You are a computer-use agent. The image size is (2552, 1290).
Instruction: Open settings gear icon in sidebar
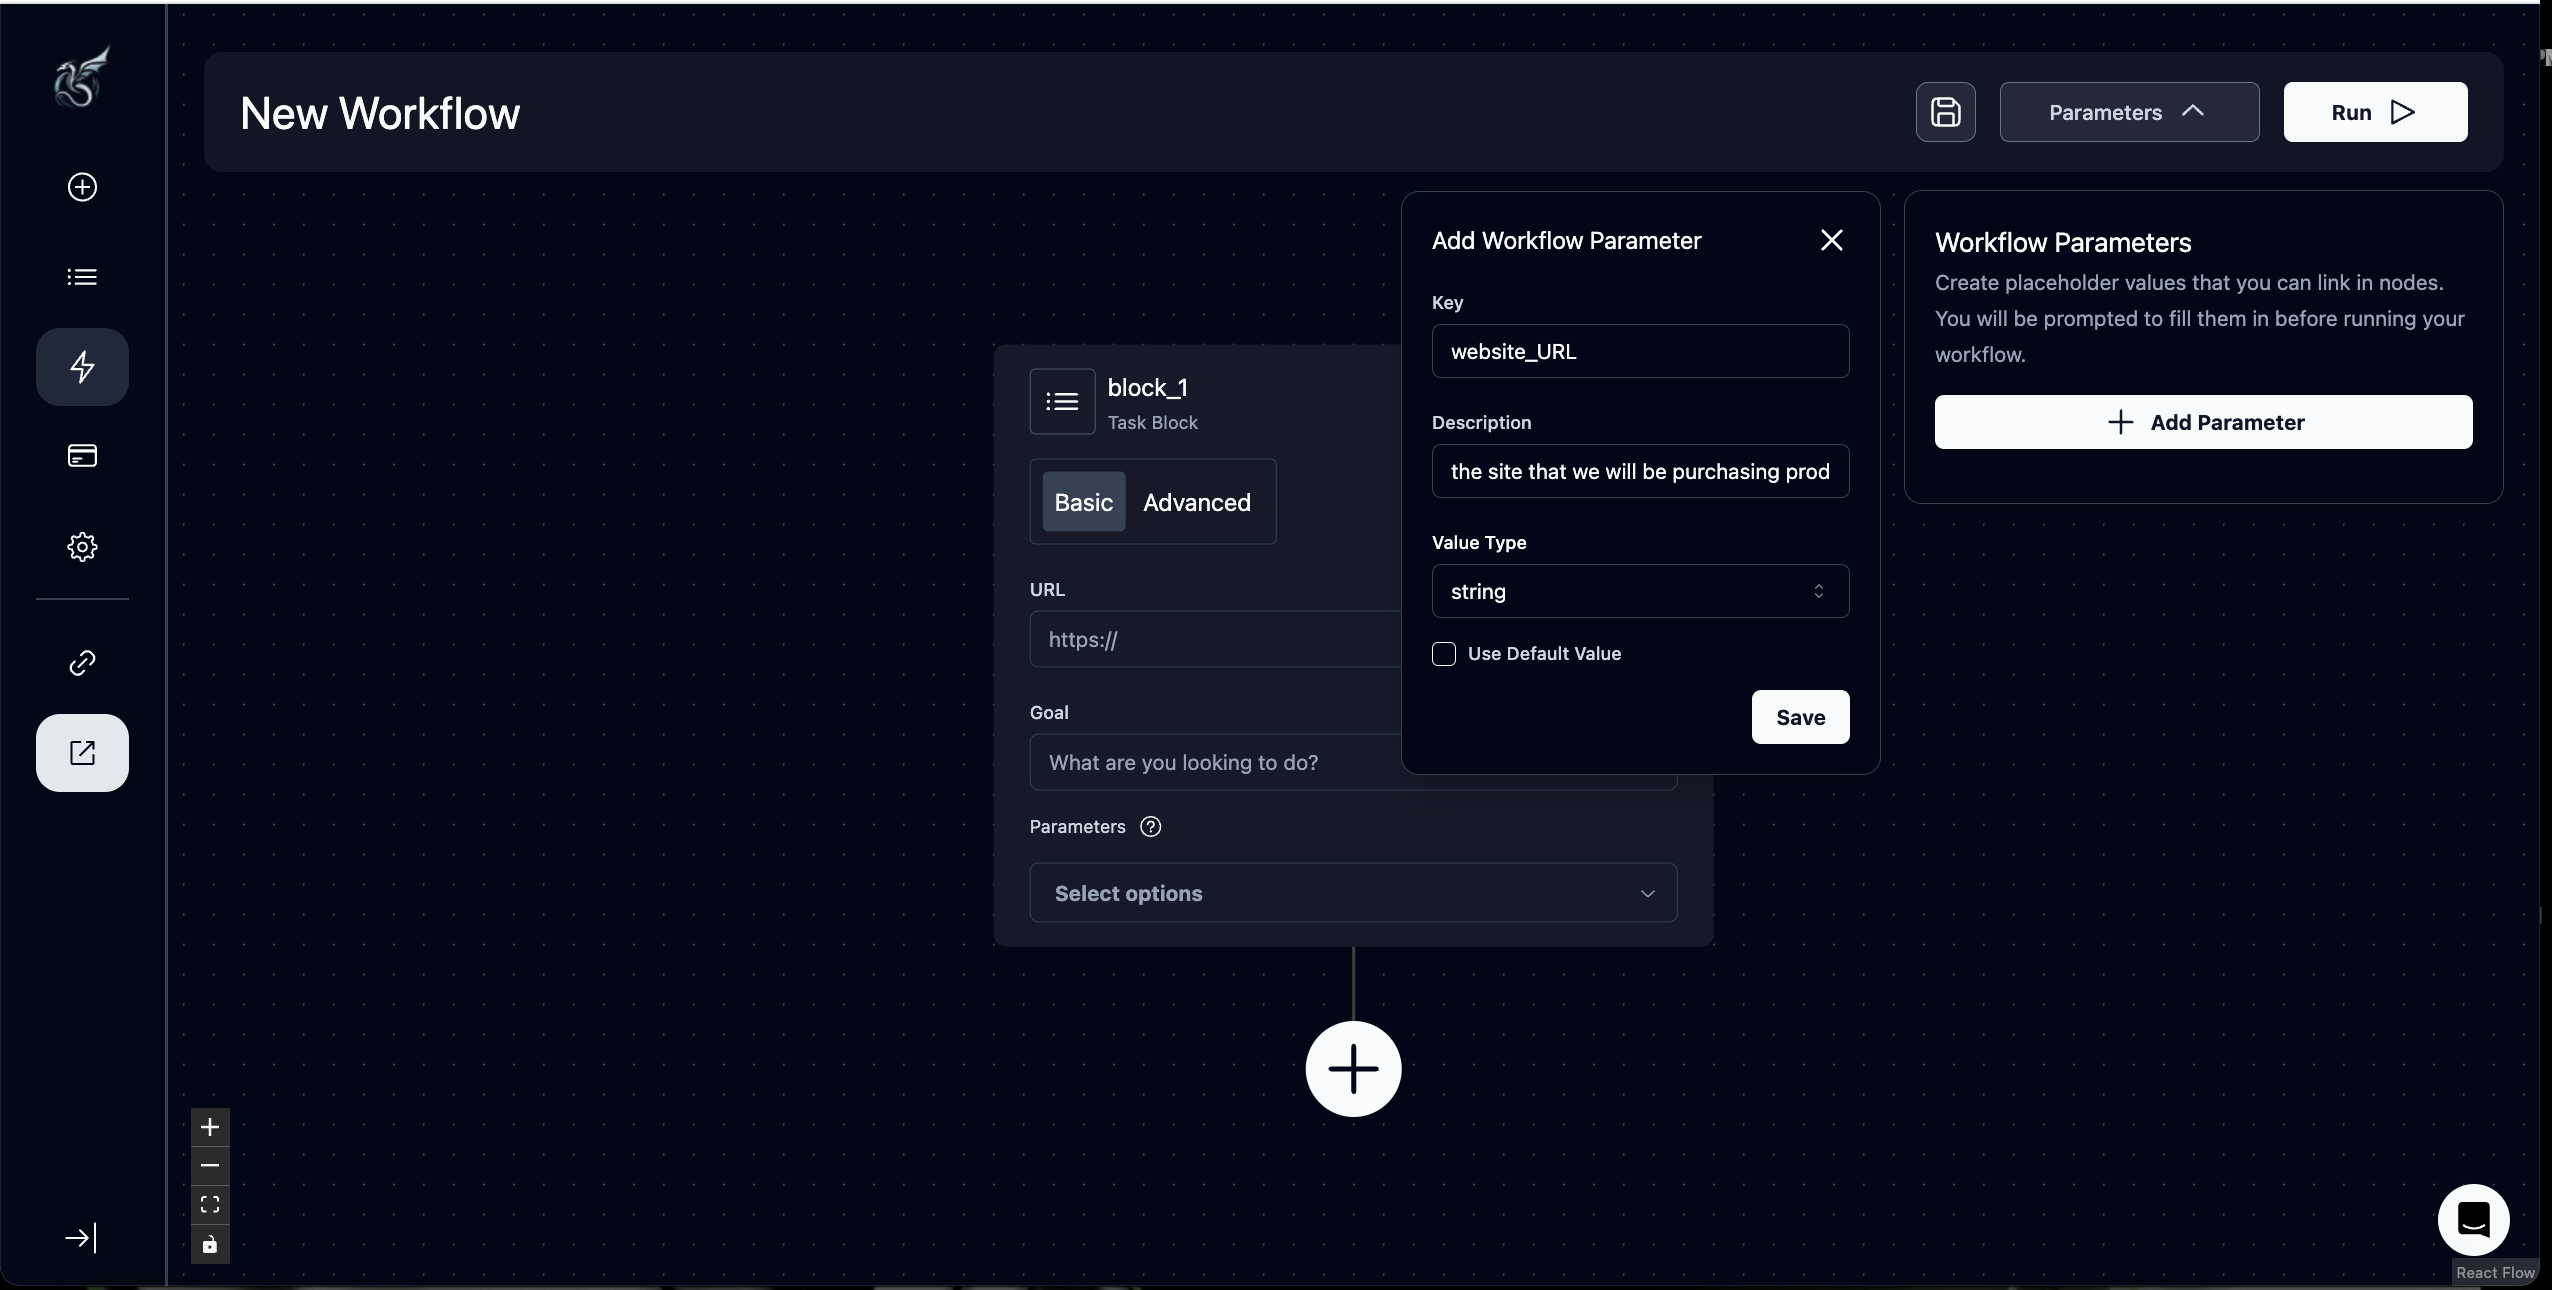pos(82,547)
